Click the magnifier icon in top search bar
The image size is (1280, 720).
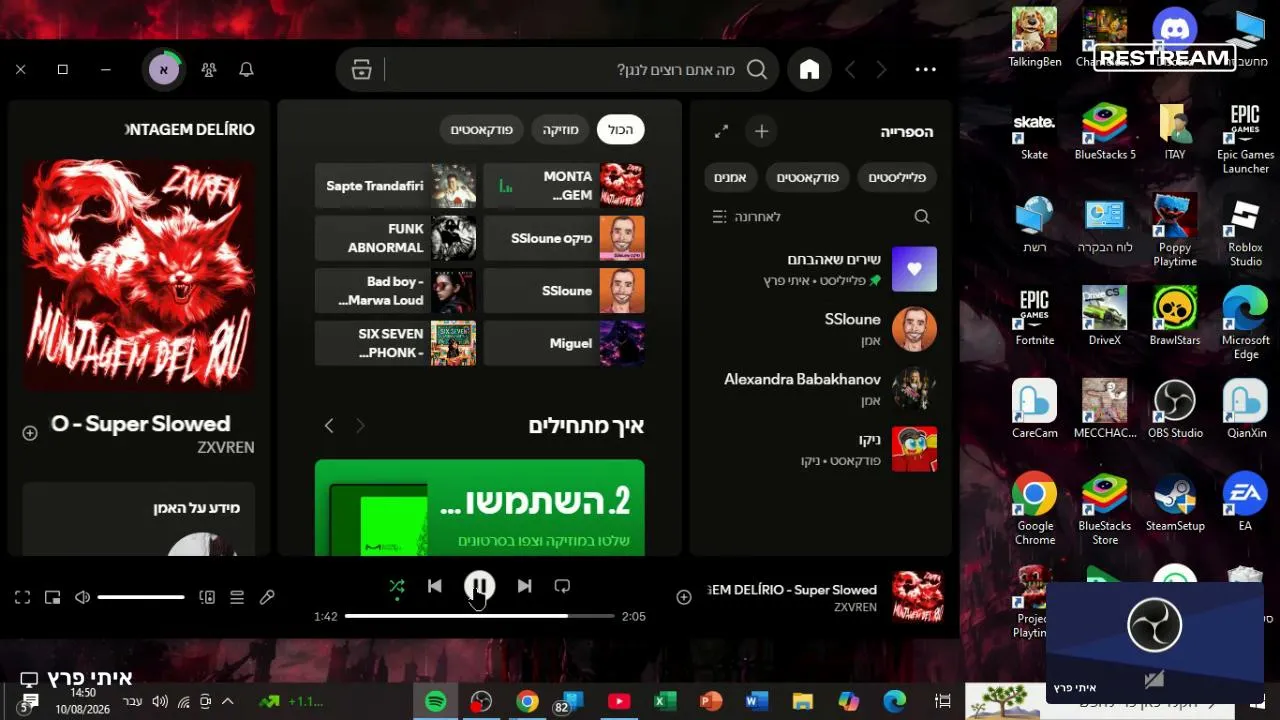coord(757,69)
